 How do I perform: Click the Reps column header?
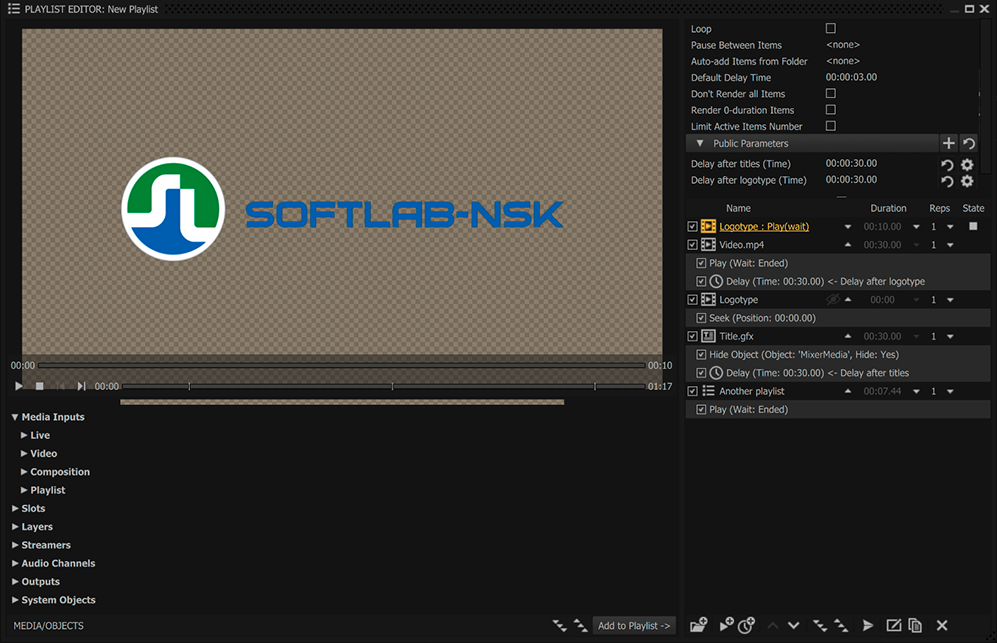[x=939, y=208]
